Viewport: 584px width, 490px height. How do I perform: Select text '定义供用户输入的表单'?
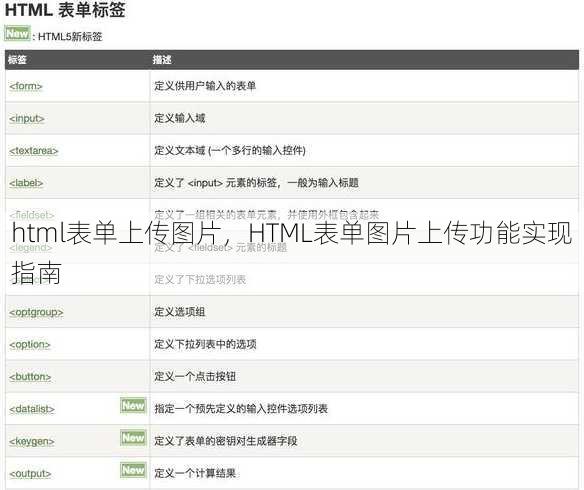coord(205,86)
